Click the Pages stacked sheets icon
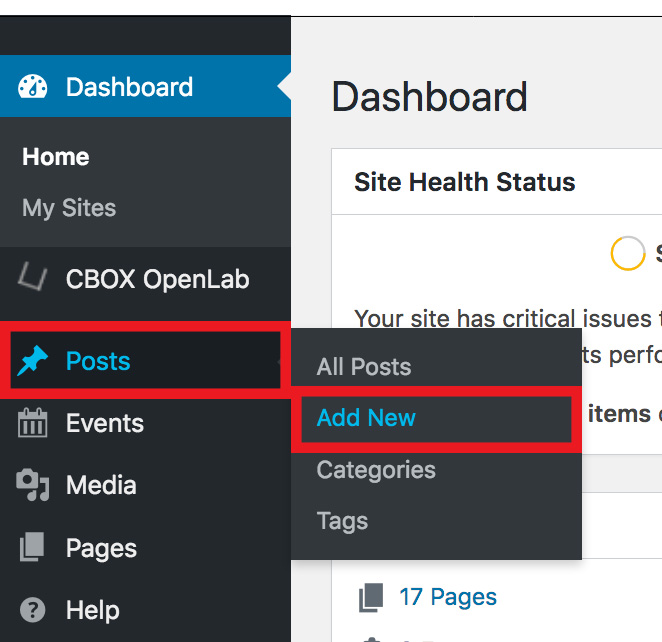 click(32, 547)
